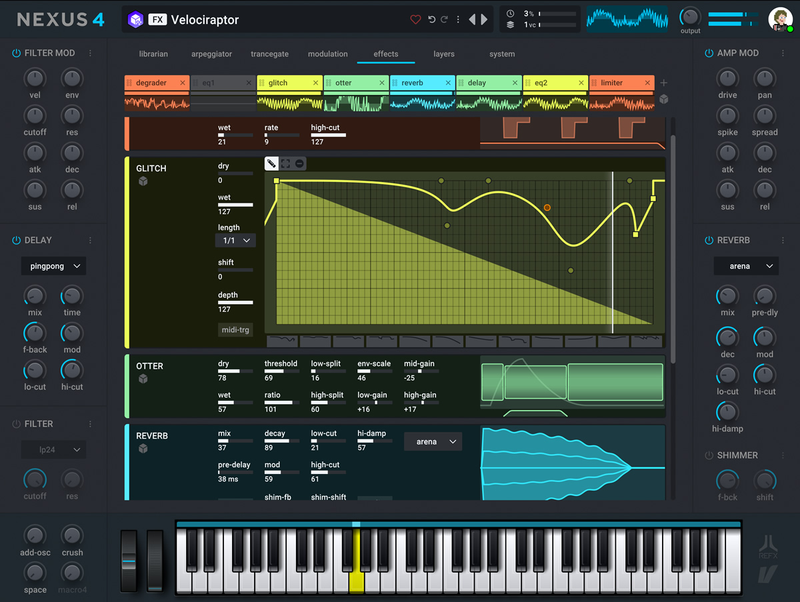
Task: Open the pingpong delay type dropdown
Action: (x=53, y=266)
